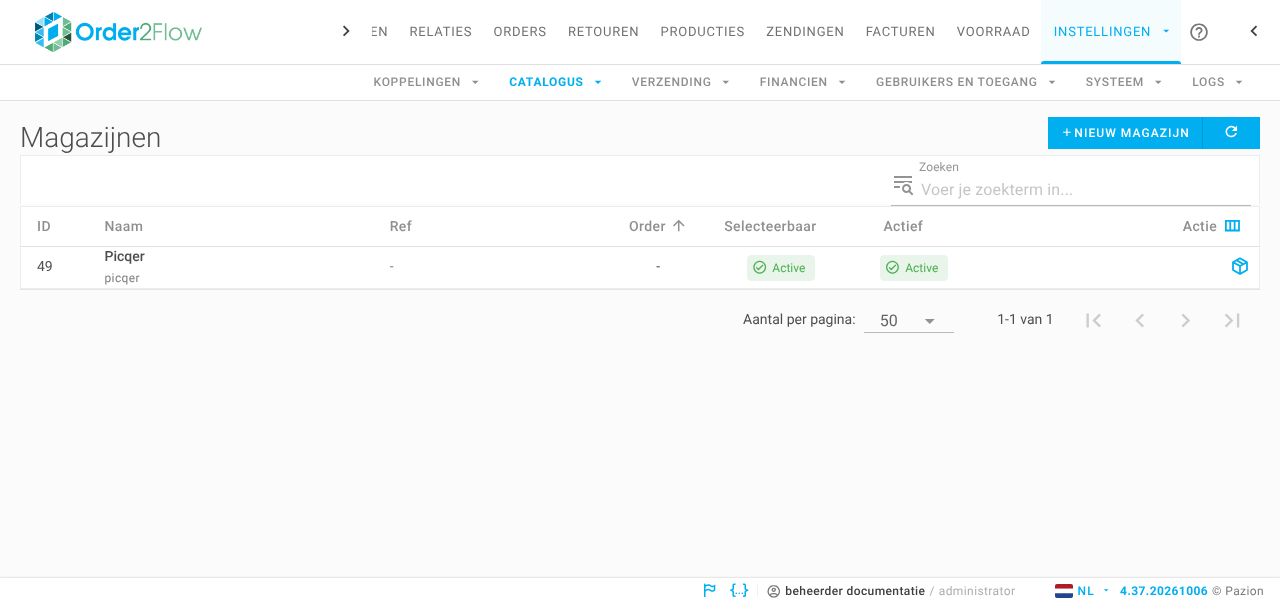Expand the Koppelingen submenu

click(x=427, y=82)
